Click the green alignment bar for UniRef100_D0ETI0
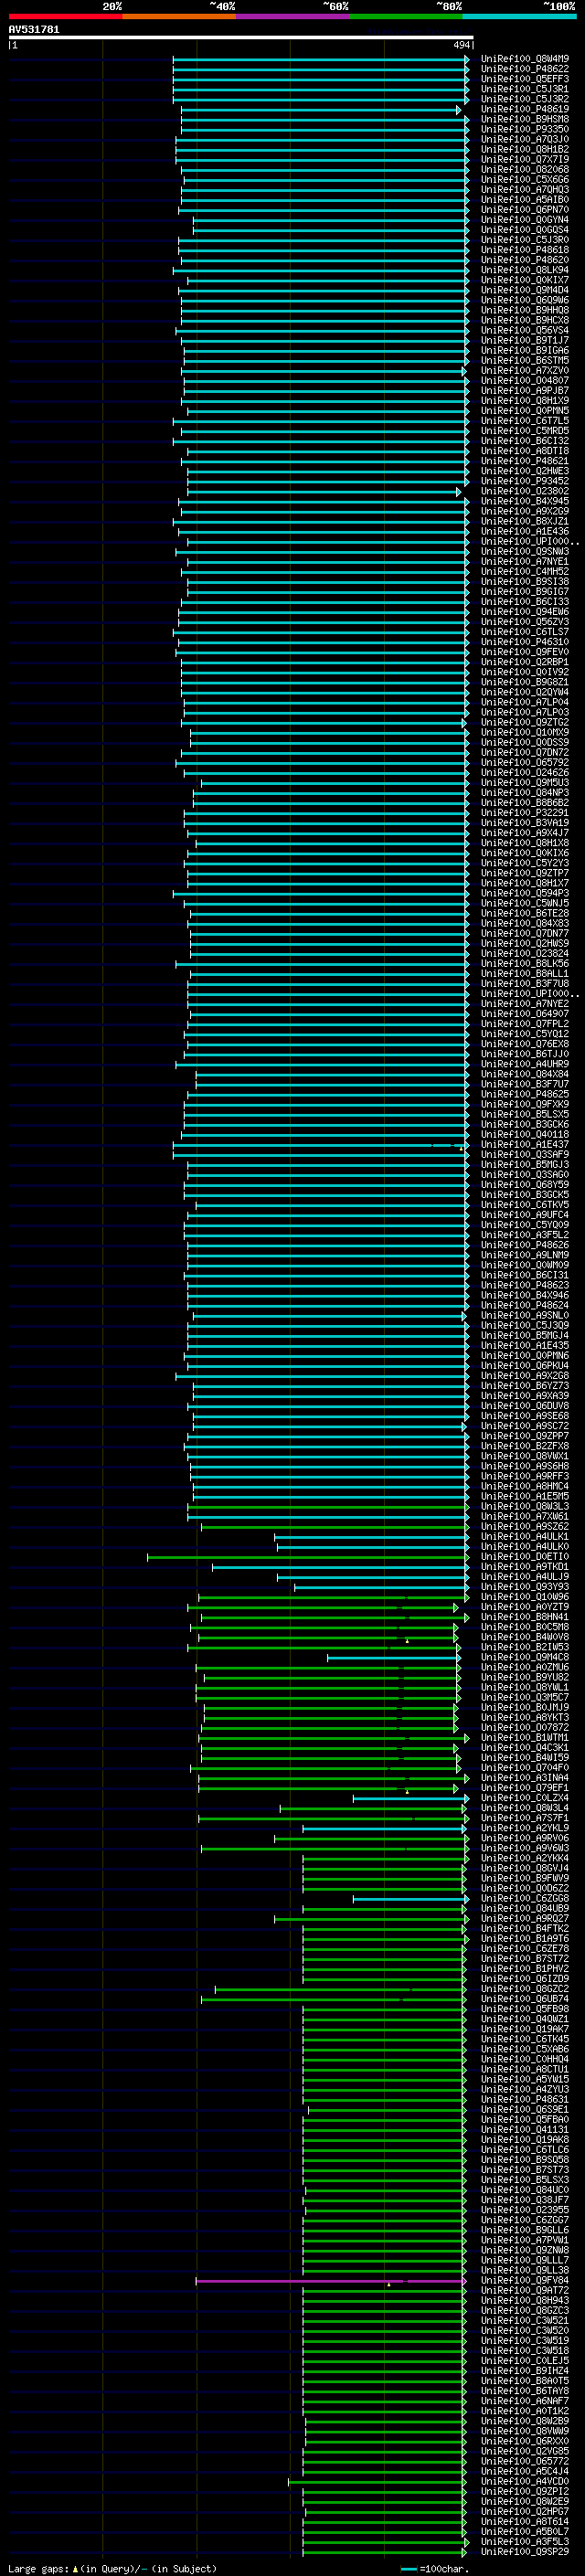Screen dimensions: 585x2576 [308, 1557]
